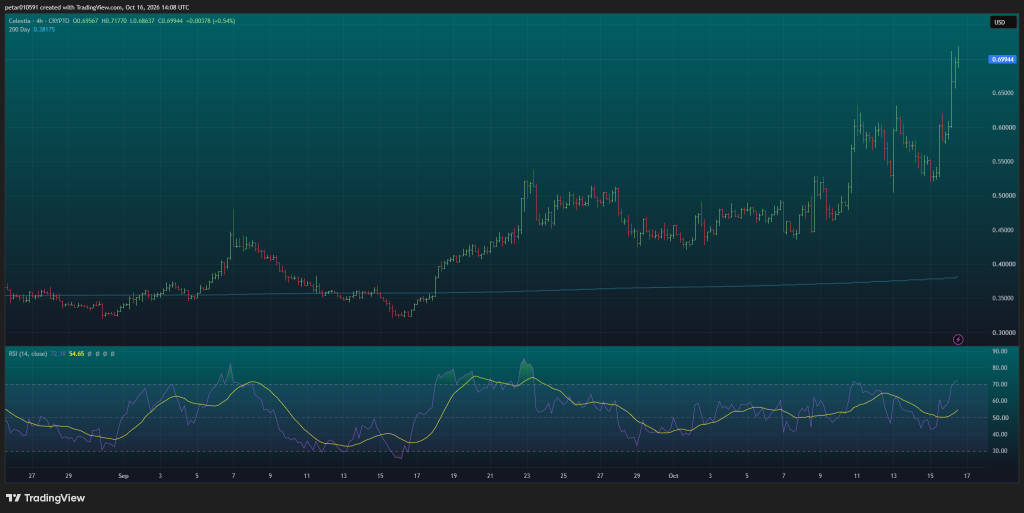
Task: Click the 0.55000 price axis label
Action: click(x=1003, y=161)
